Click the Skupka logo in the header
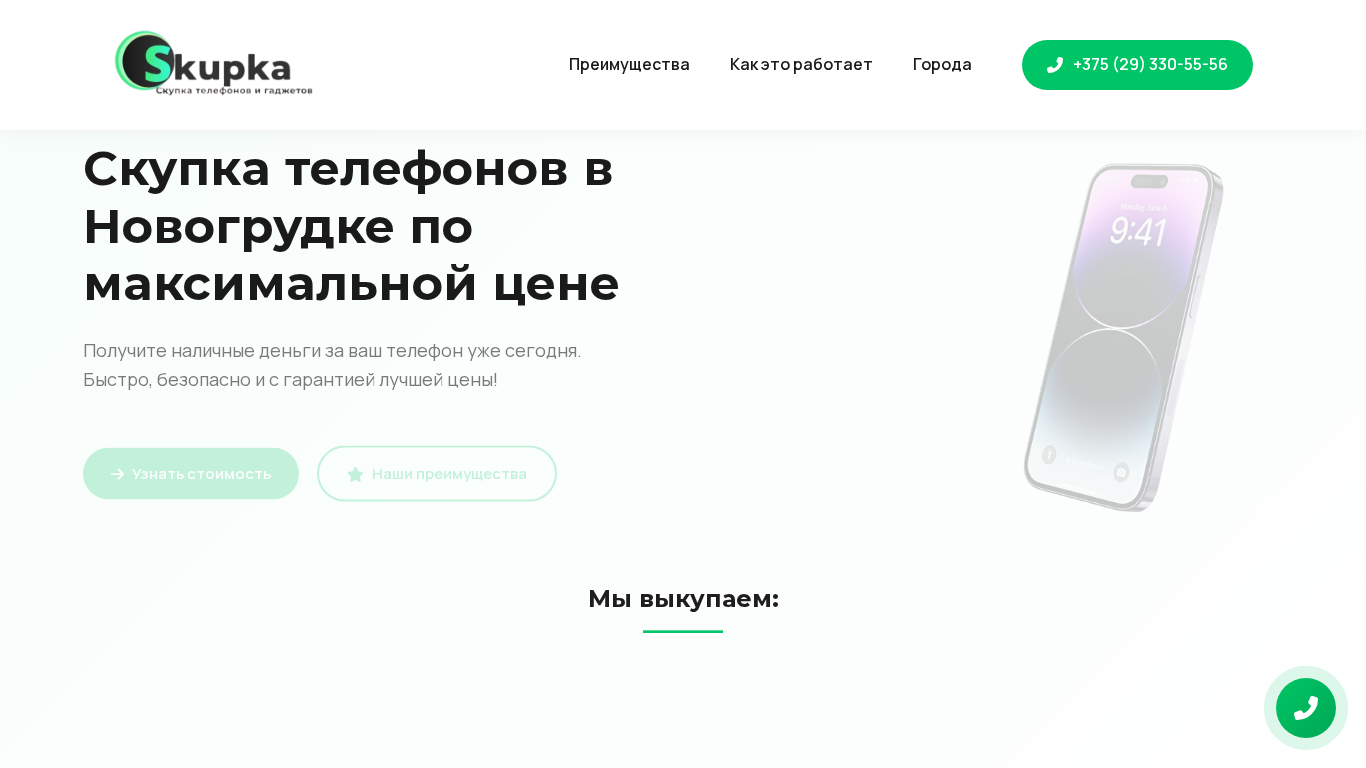Screen dimensions: 1366x768 coord(214,63)
